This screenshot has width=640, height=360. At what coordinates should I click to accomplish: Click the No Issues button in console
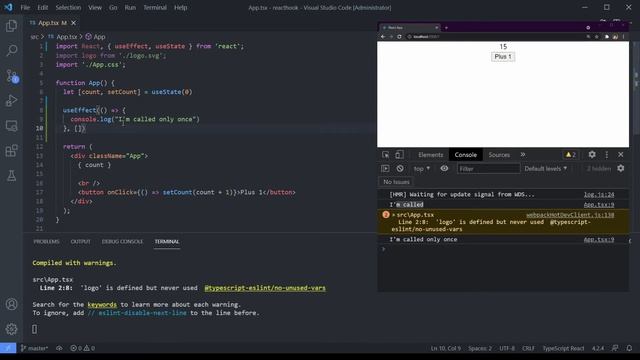coord(396,182)
